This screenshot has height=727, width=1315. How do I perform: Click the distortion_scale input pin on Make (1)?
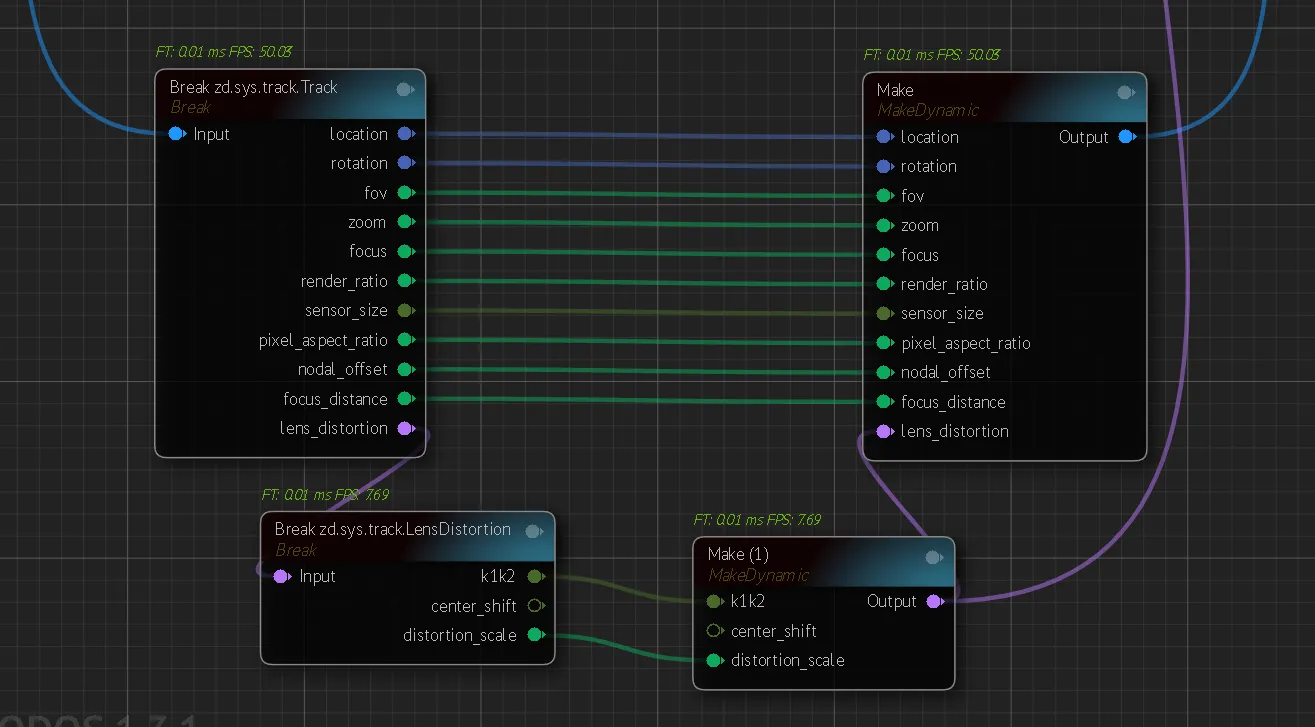pos(714,661)
